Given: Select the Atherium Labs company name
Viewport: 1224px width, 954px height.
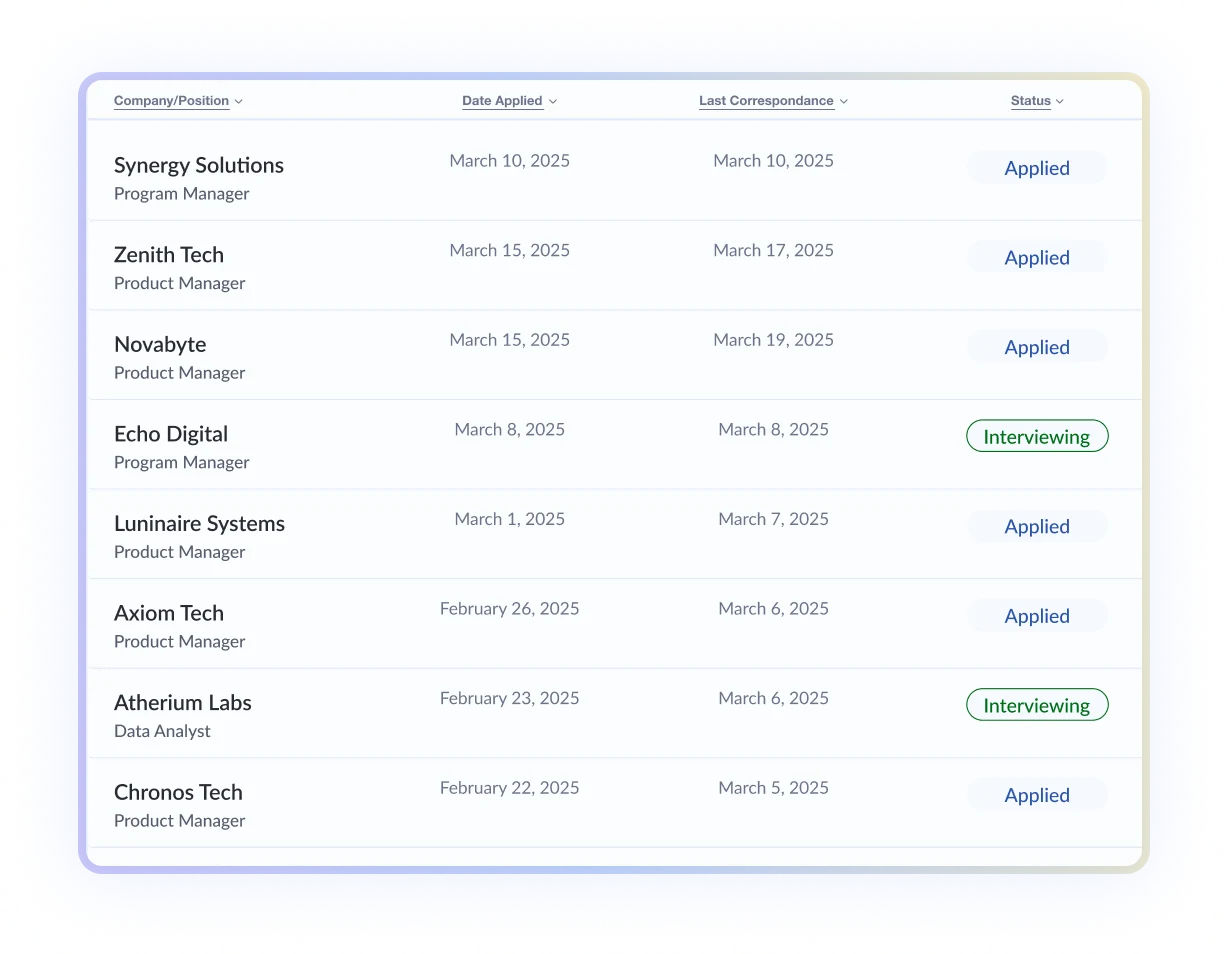Looking at the screenshot, I should coord(183,703).
